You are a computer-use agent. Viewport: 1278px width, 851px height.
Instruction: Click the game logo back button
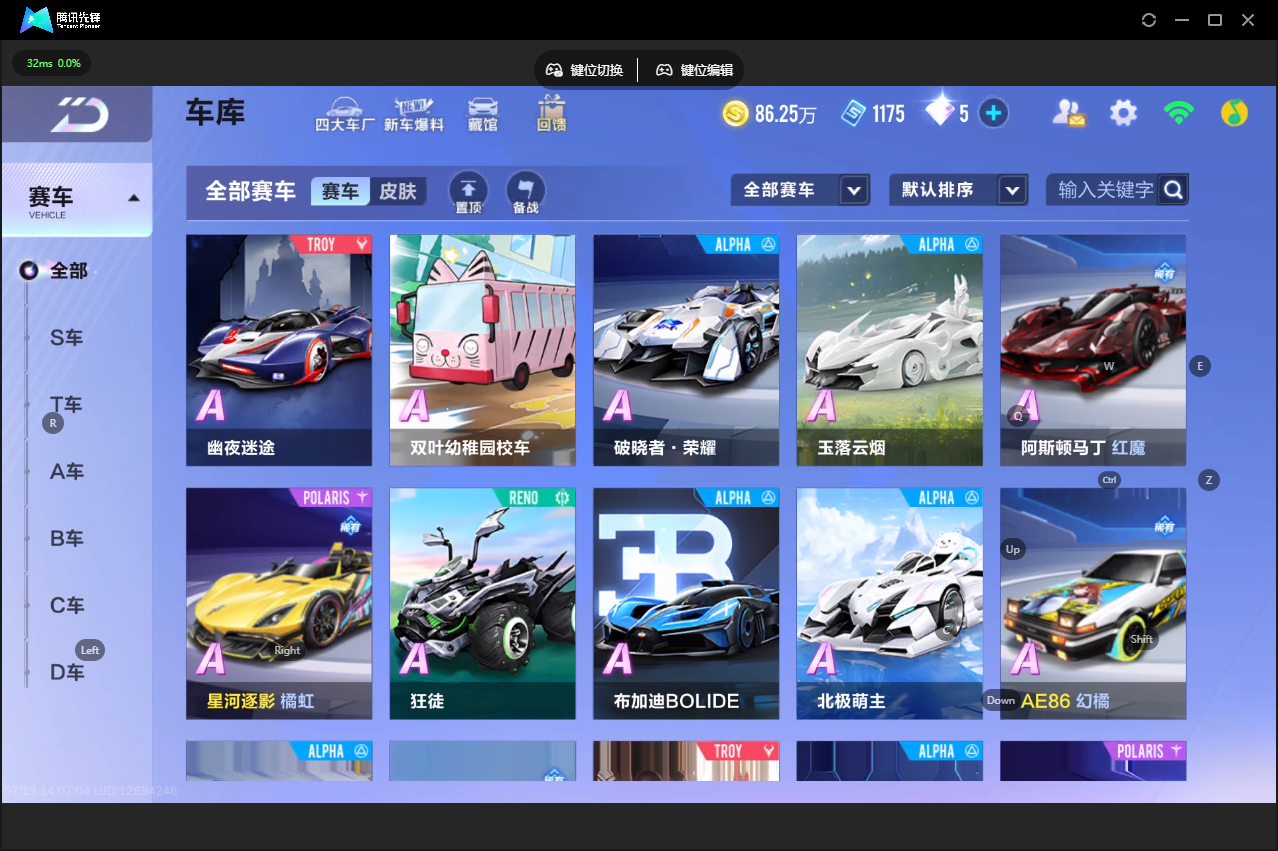[x=79, y=115]
